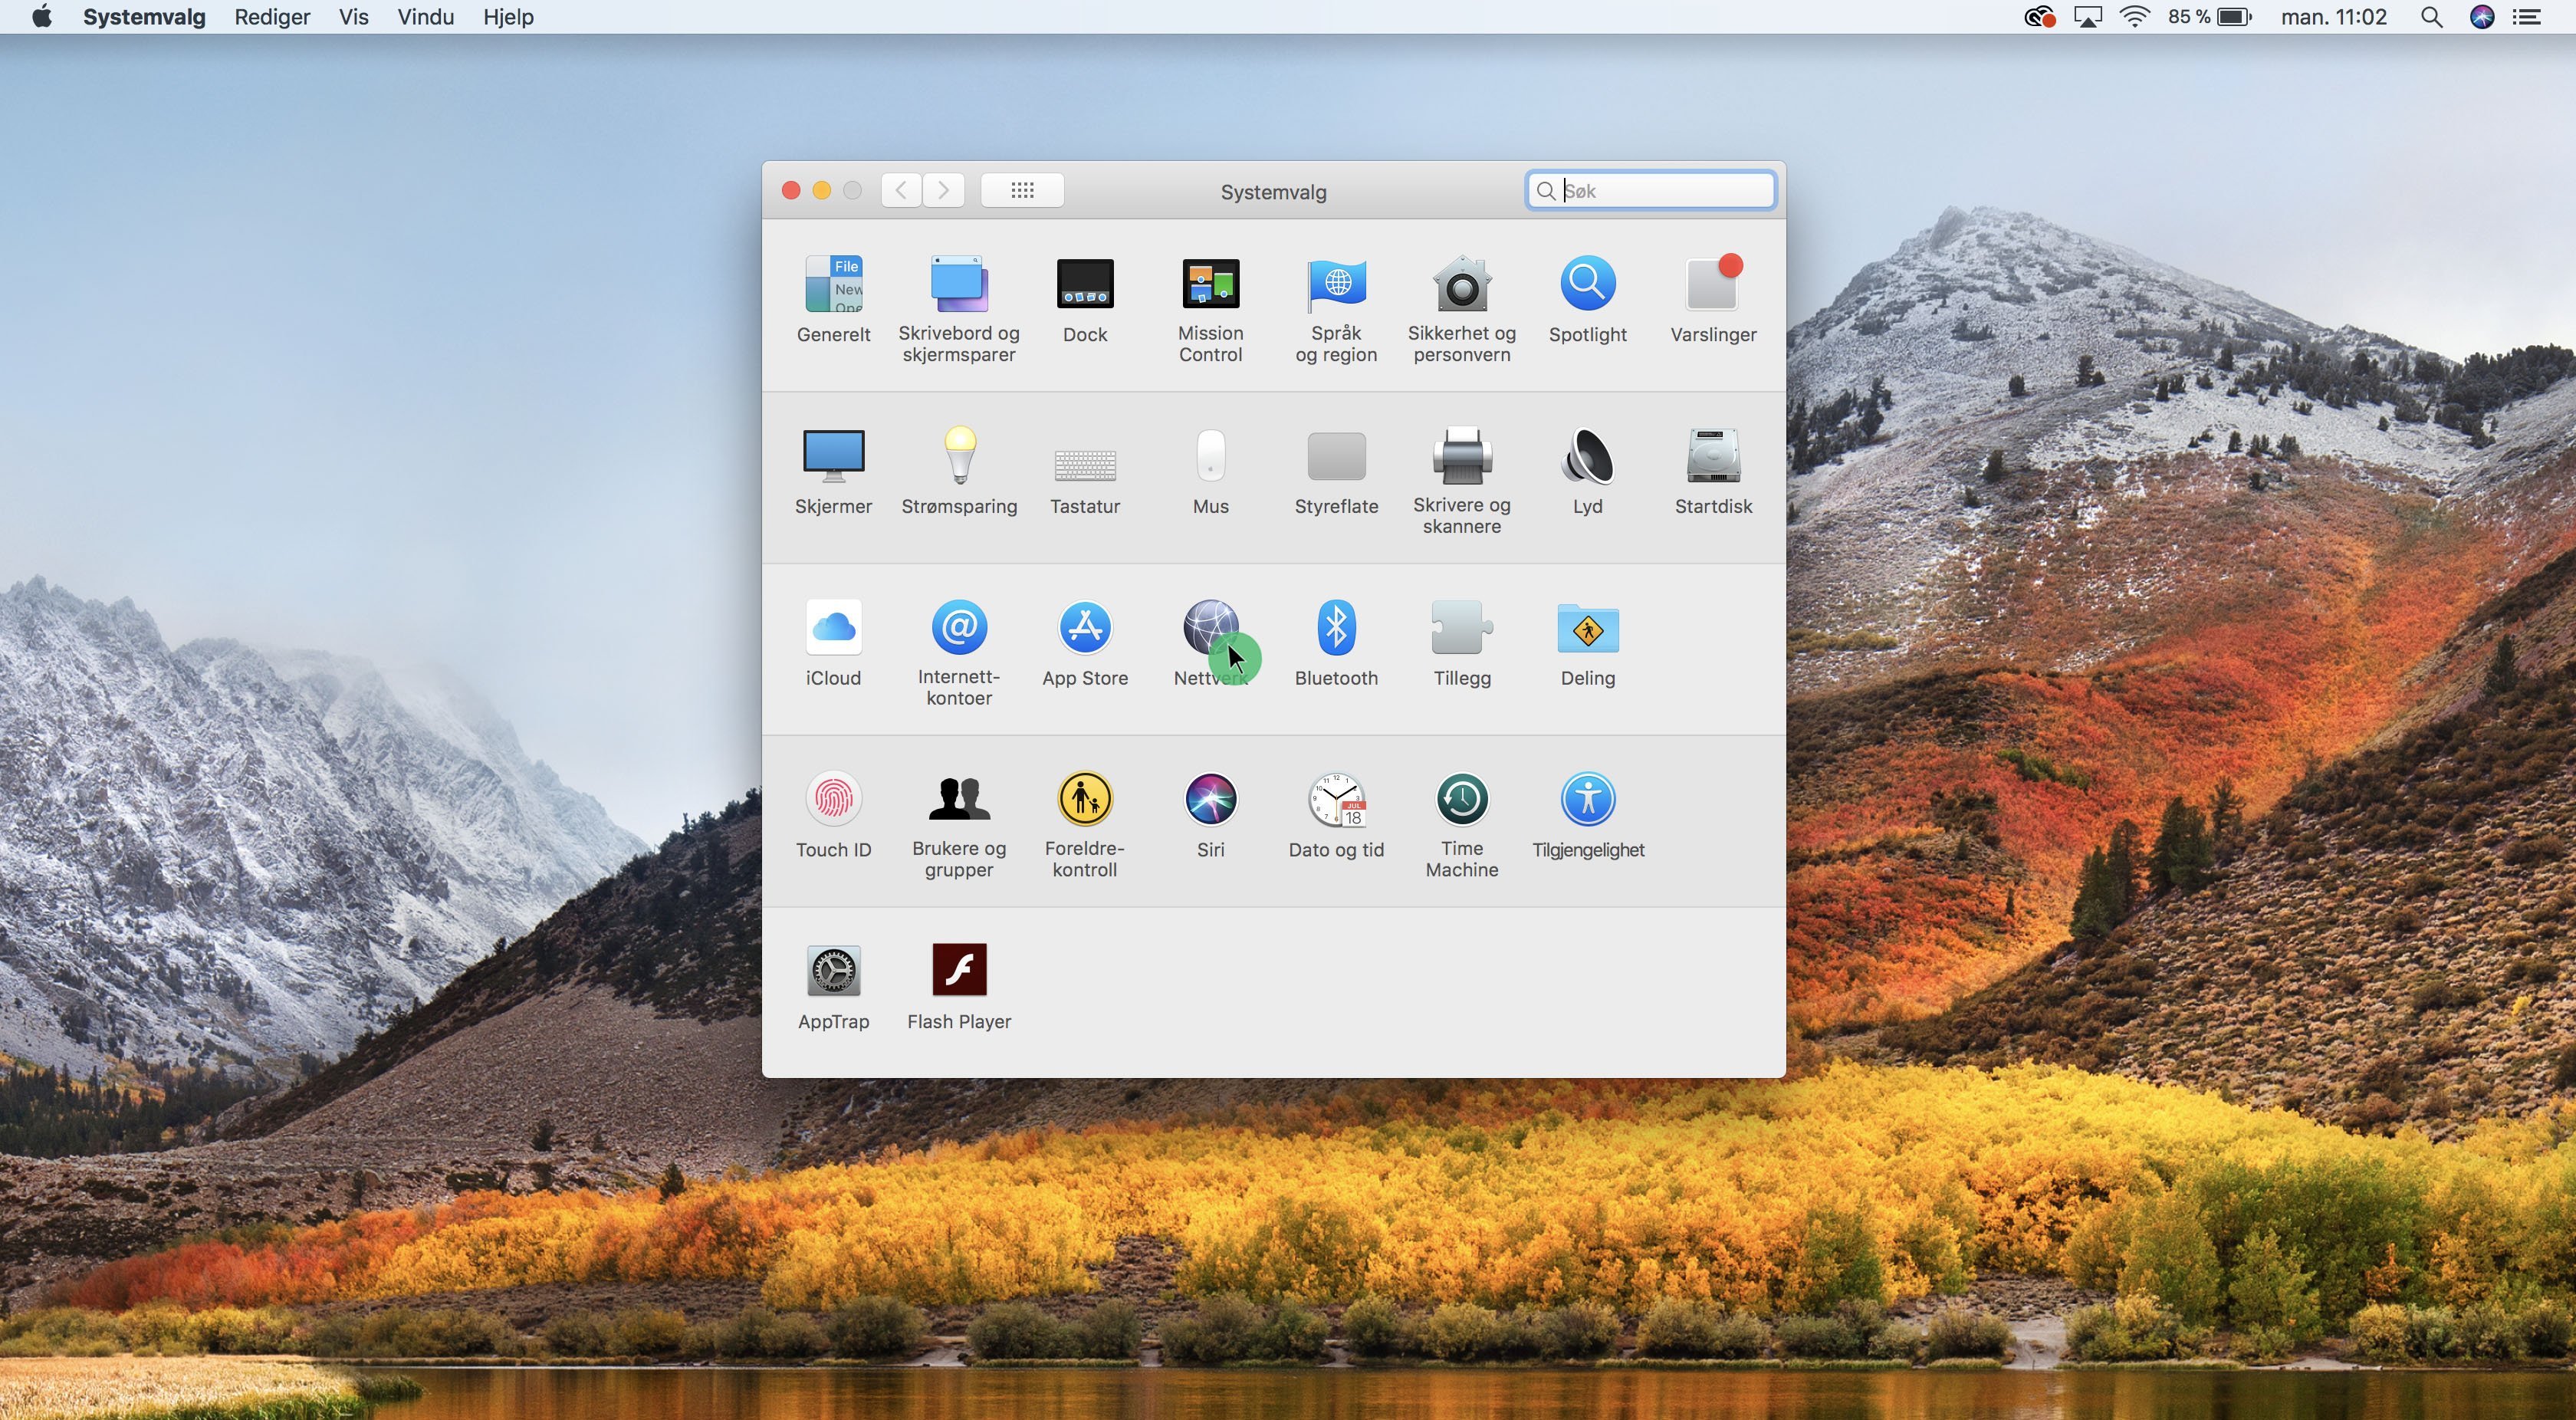2576x1420 pixels.
Task: Click the battery status indicator
Action: tap(2210, 17)
